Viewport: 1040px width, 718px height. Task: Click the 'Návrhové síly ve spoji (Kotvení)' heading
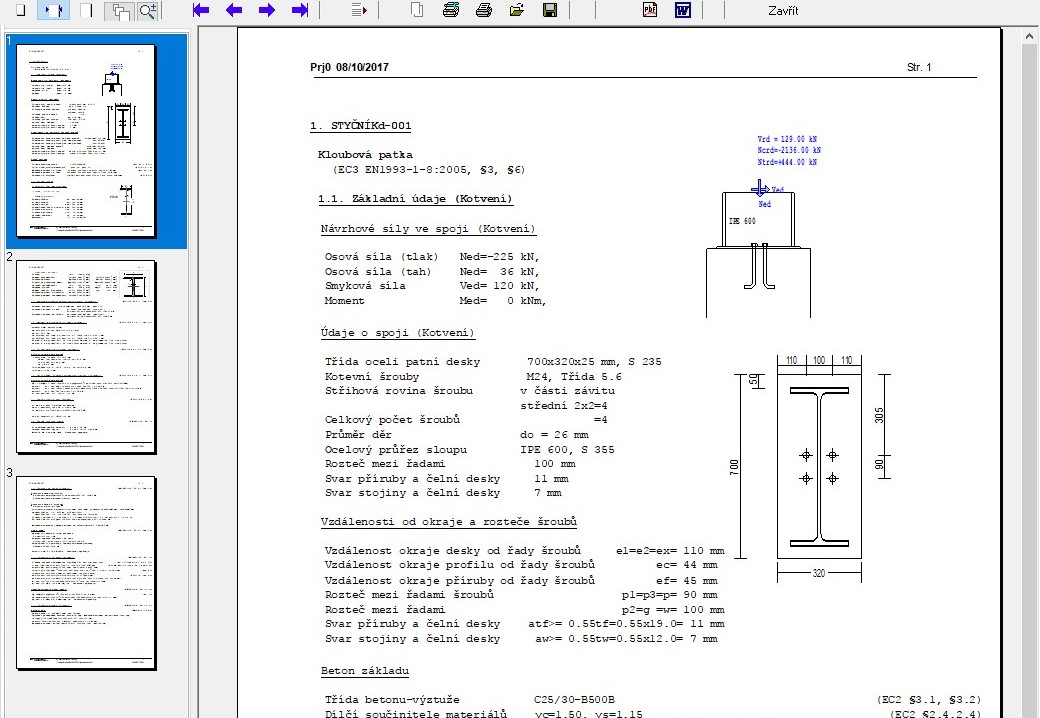click(428, 229)
